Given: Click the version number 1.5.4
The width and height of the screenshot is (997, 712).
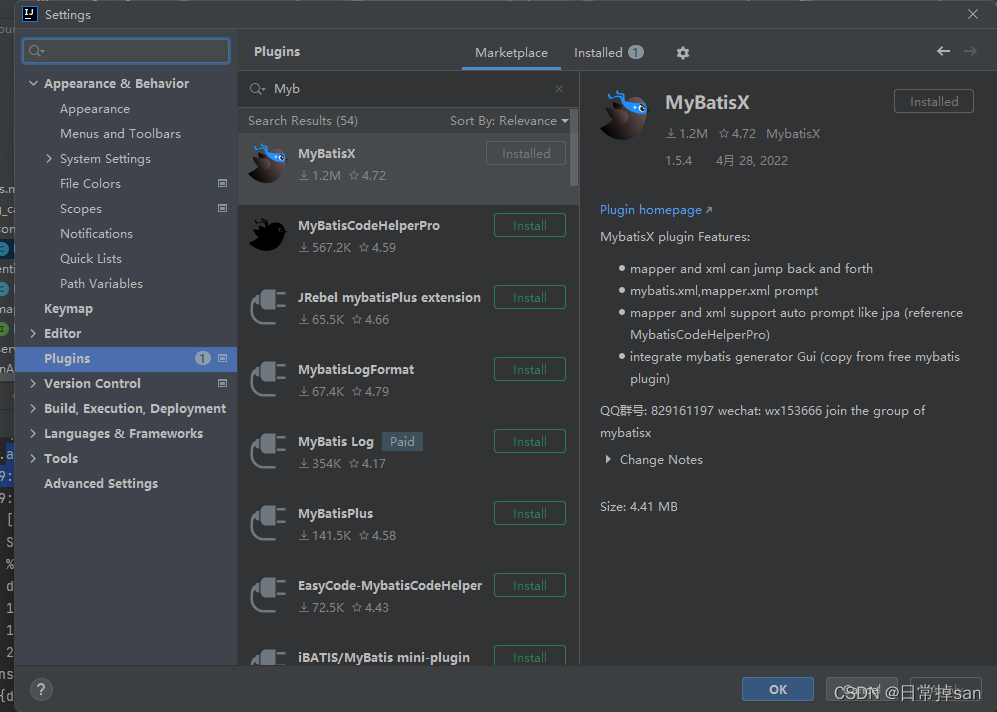Looking at the screenshot, I should coord(678,160).
